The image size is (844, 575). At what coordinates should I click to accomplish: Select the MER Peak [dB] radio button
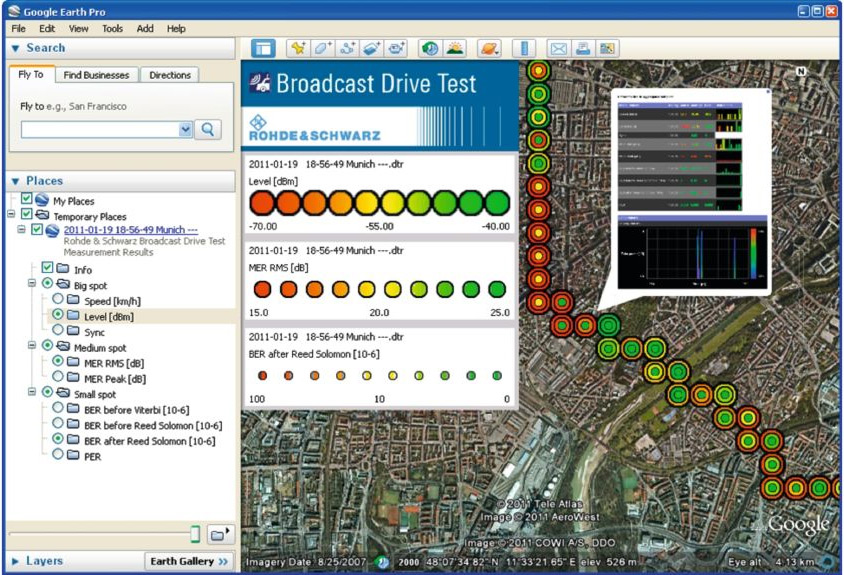(58, 376)
